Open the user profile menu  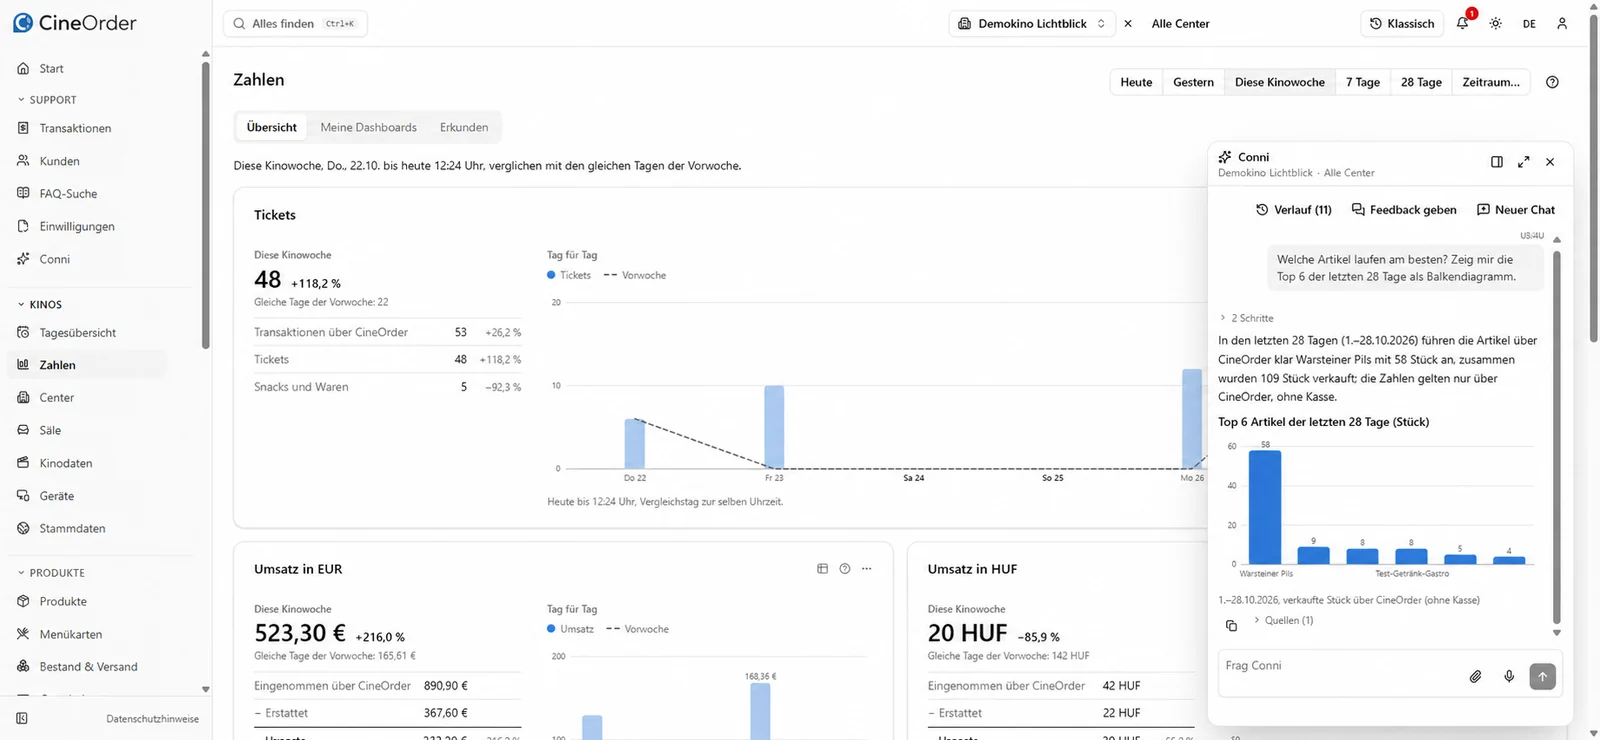[1562, 23]
